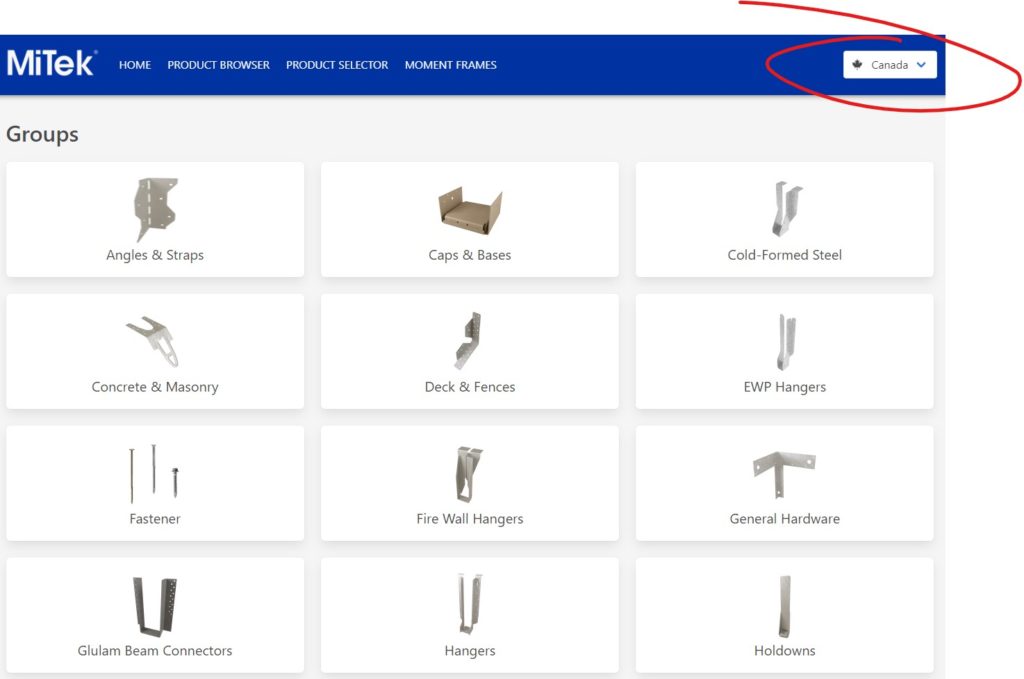Open the Concrete & Masonry label
Viewport: 1024px width, 679px height.
point(155,387)
